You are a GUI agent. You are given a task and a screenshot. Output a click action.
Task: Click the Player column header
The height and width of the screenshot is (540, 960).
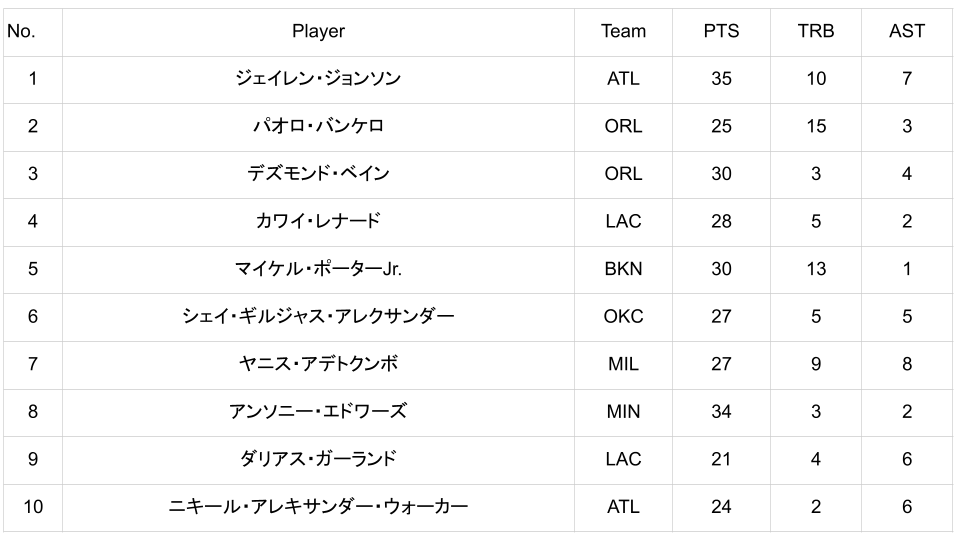[318, 31]
